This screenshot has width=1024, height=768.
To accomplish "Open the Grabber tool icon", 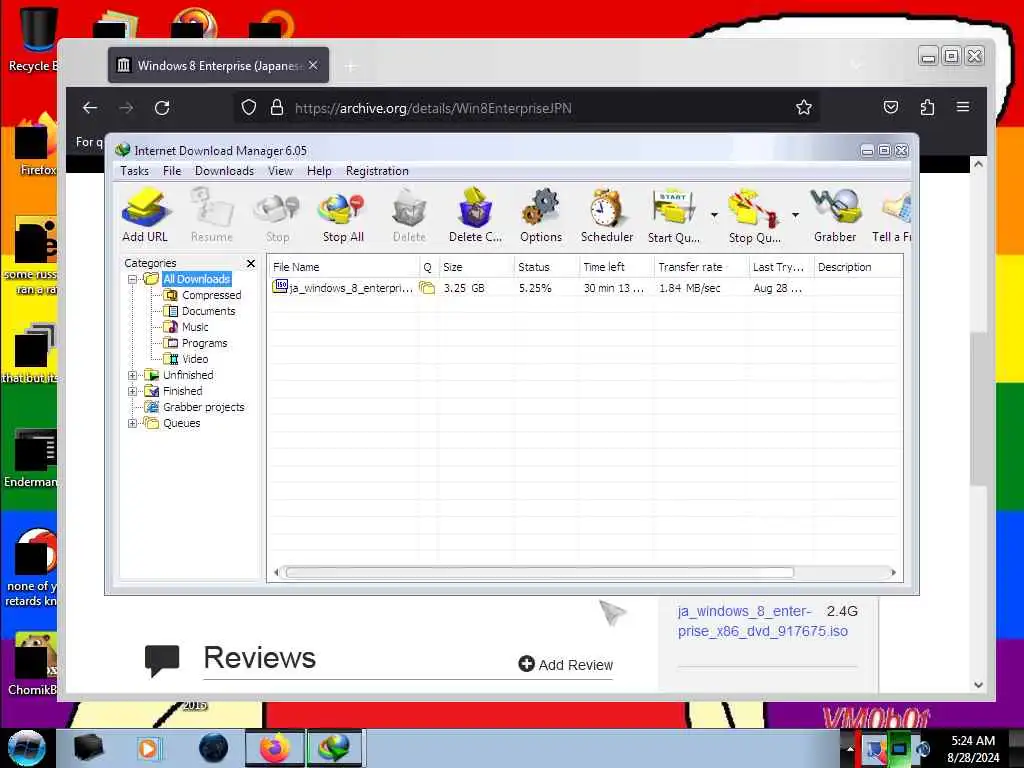I will [x=835, y=215].
